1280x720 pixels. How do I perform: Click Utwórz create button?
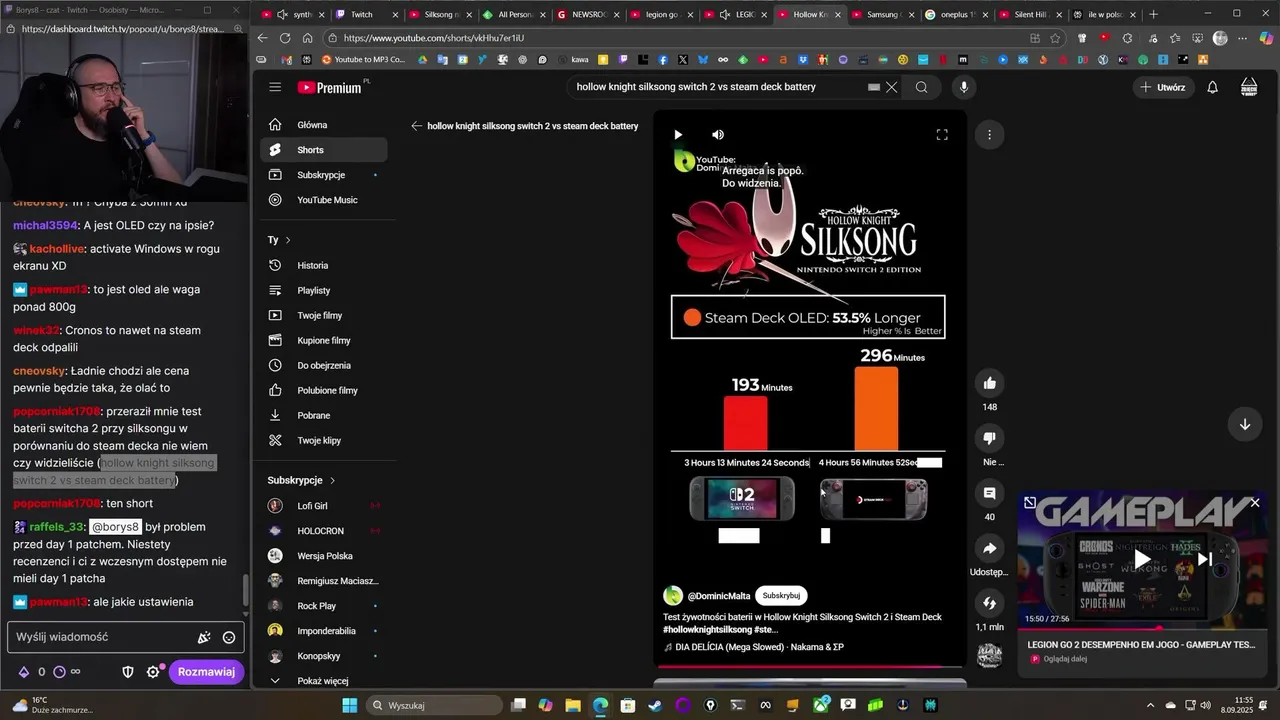(x=1161, y=87)
